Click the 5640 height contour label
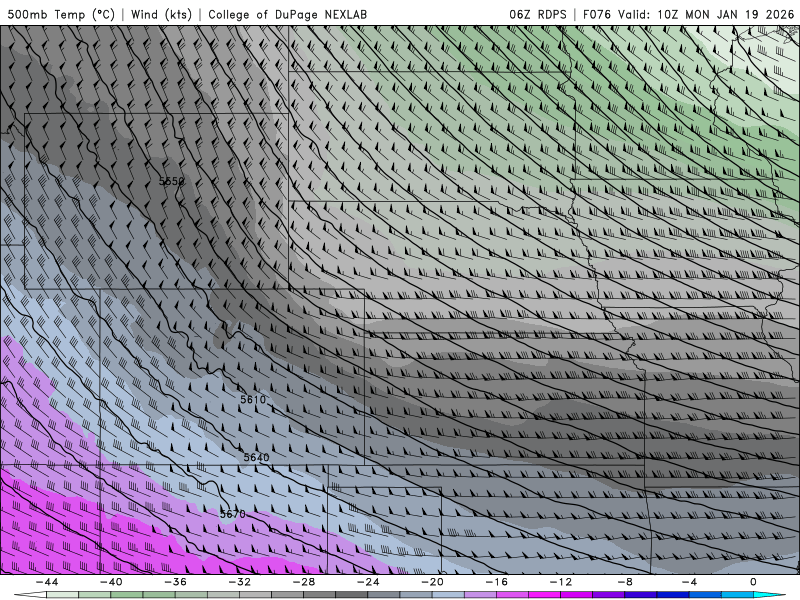The height and width of the screenshot is (600, 800). pyautogui.click(x=256, y=457)
